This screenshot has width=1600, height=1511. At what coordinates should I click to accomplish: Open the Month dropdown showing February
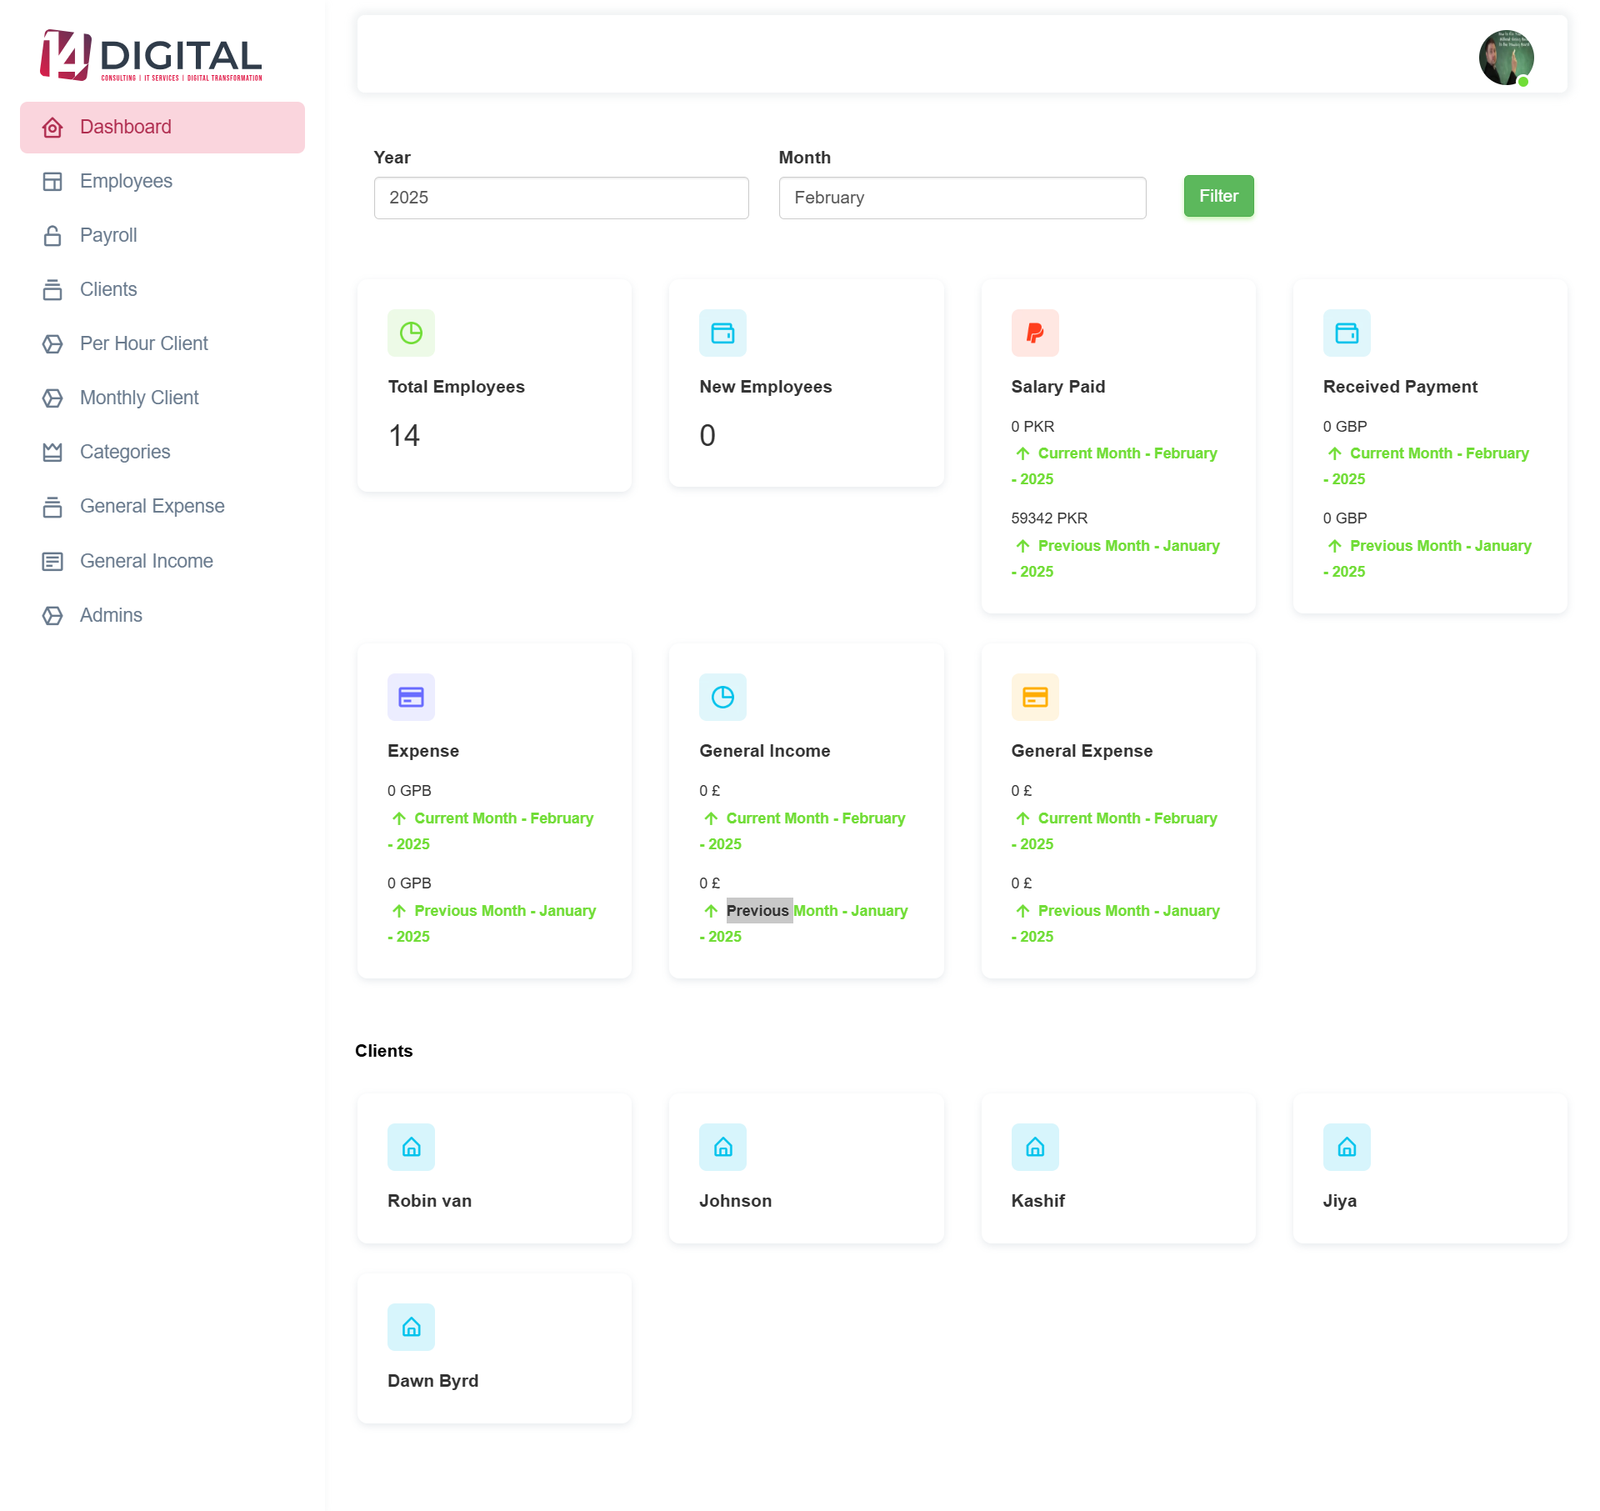point(962,198)
